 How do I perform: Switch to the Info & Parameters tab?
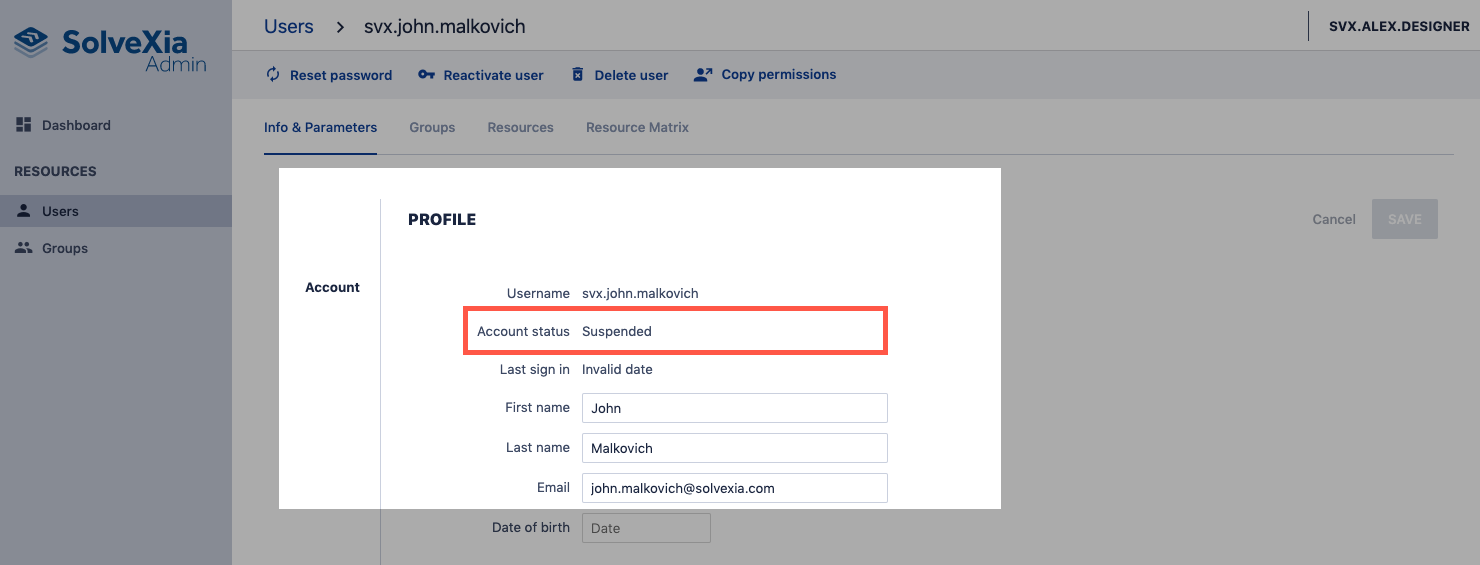click(x=320, y=128)
